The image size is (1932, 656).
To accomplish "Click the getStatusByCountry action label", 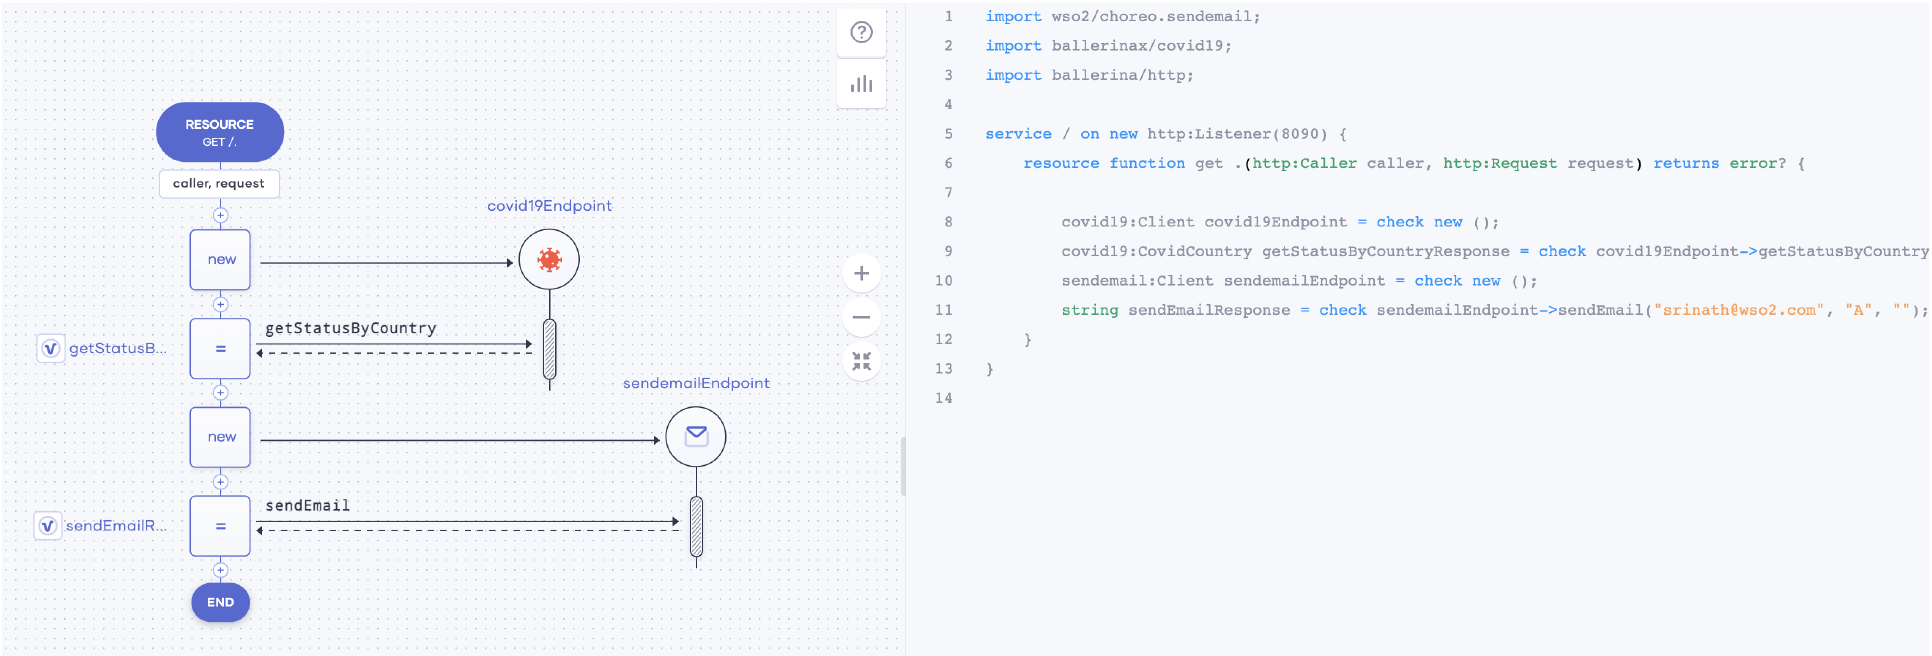I will click(351, 328).
